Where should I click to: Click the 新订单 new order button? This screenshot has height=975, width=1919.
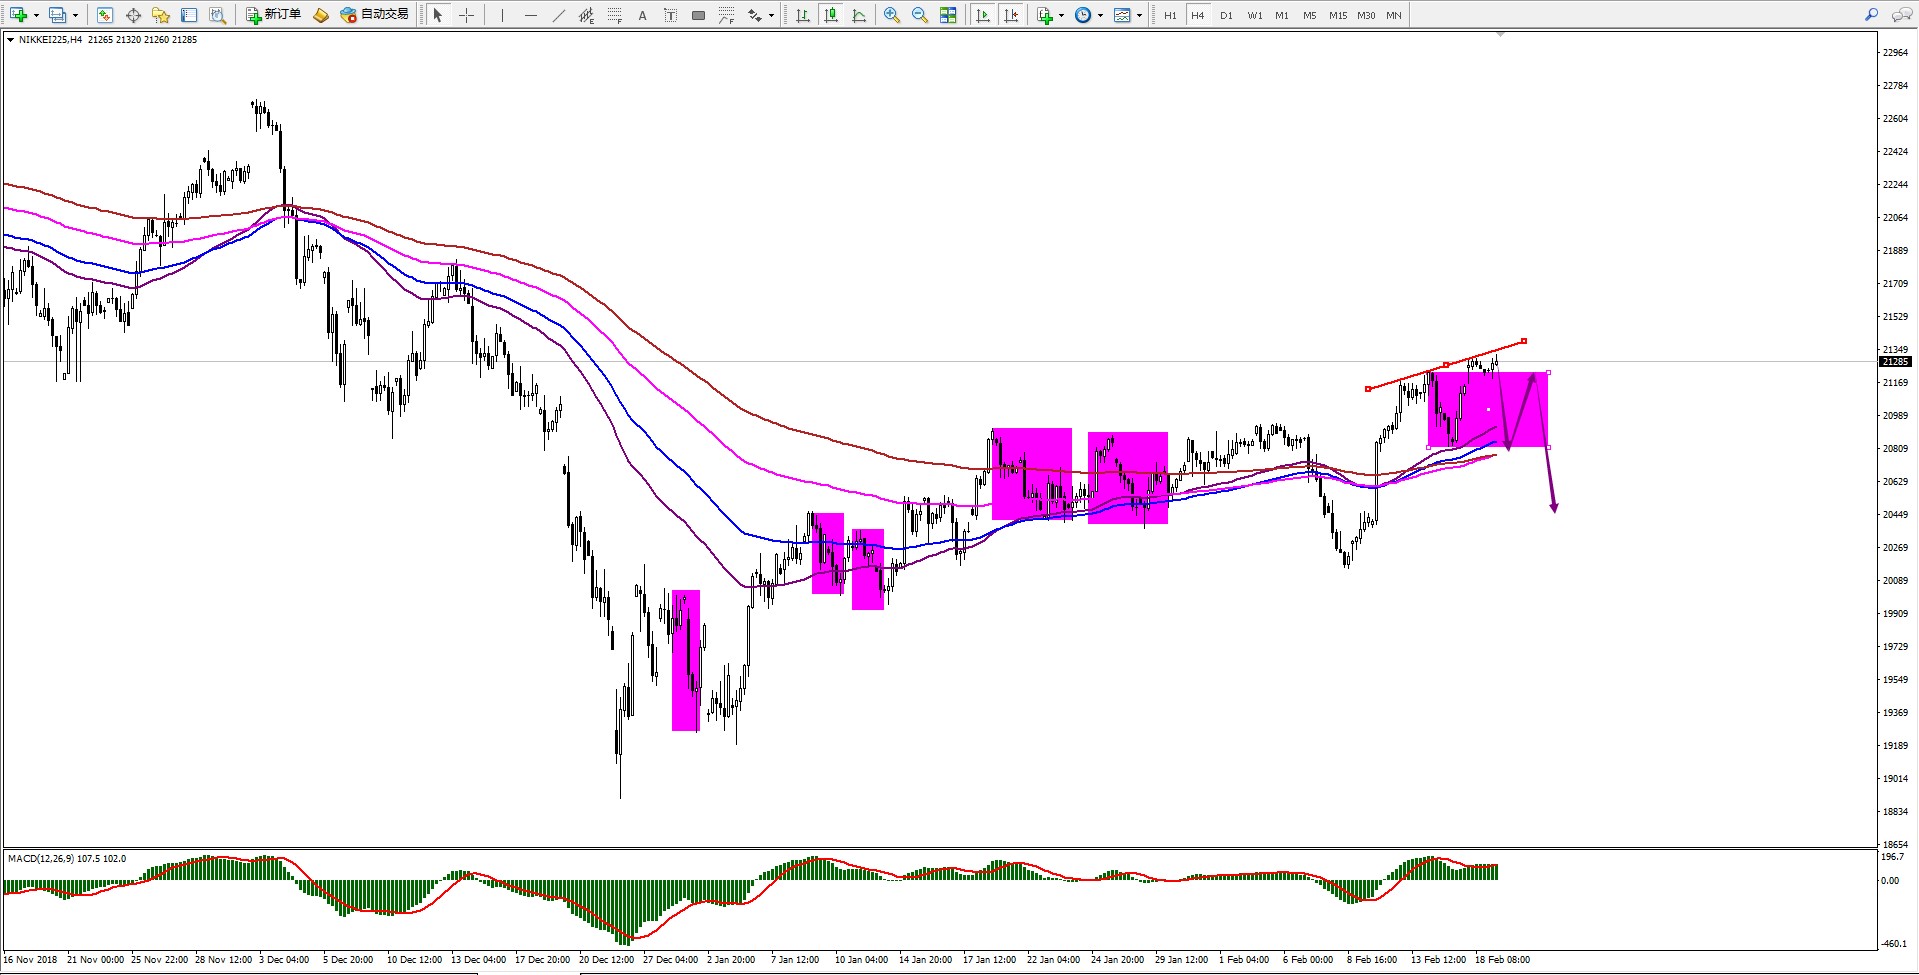point(274,15)
